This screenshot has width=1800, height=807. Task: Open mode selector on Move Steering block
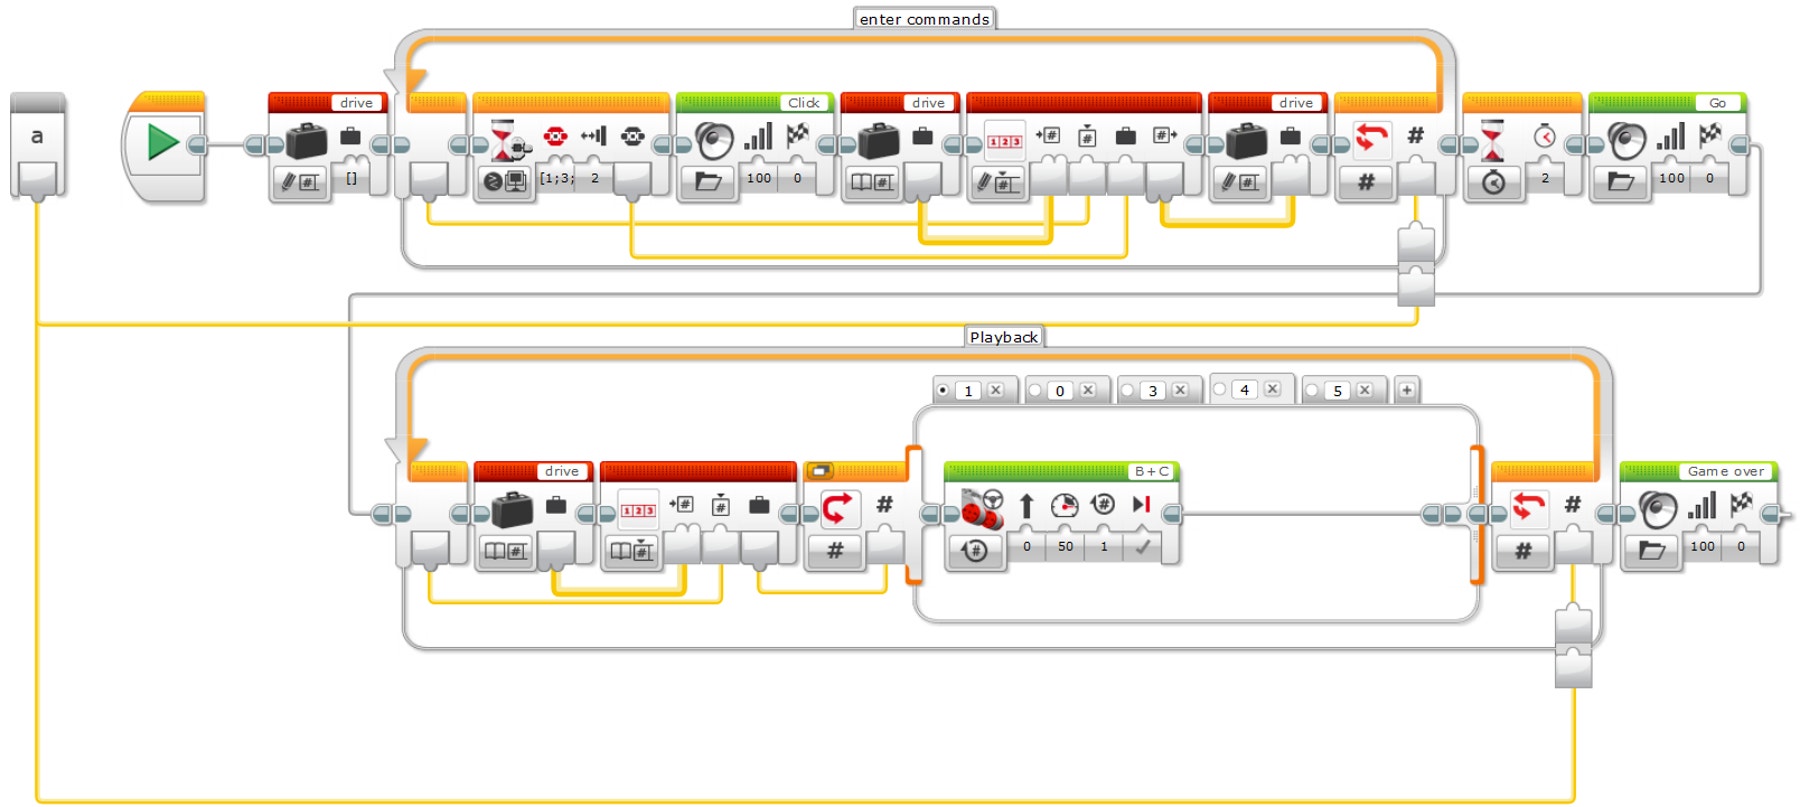point(974,549)
